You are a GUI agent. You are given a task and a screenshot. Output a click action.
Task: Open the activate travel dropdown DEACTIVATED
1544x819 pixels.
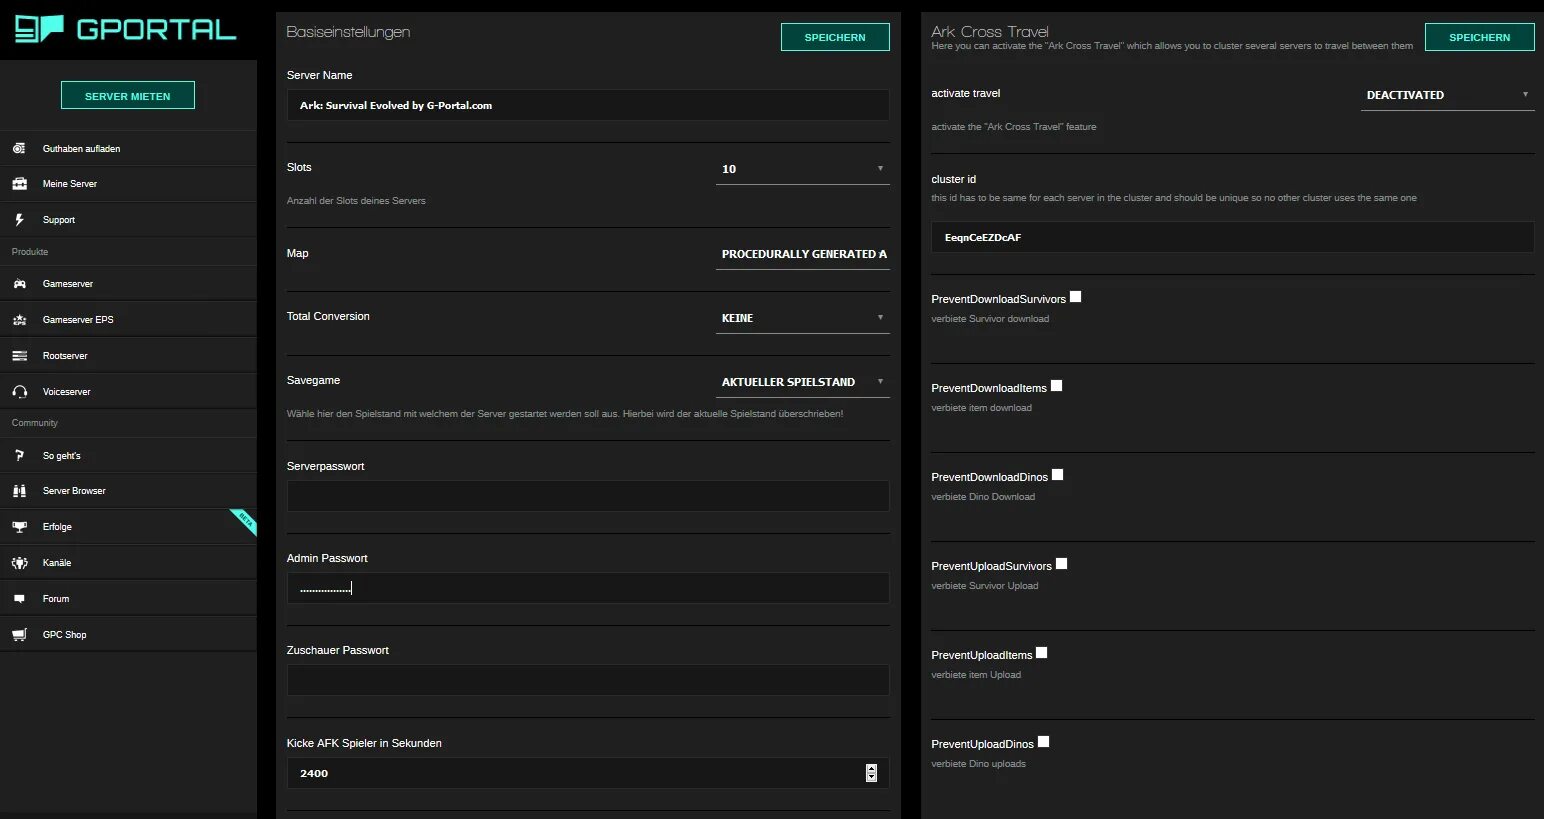(x=1447, y=95)
